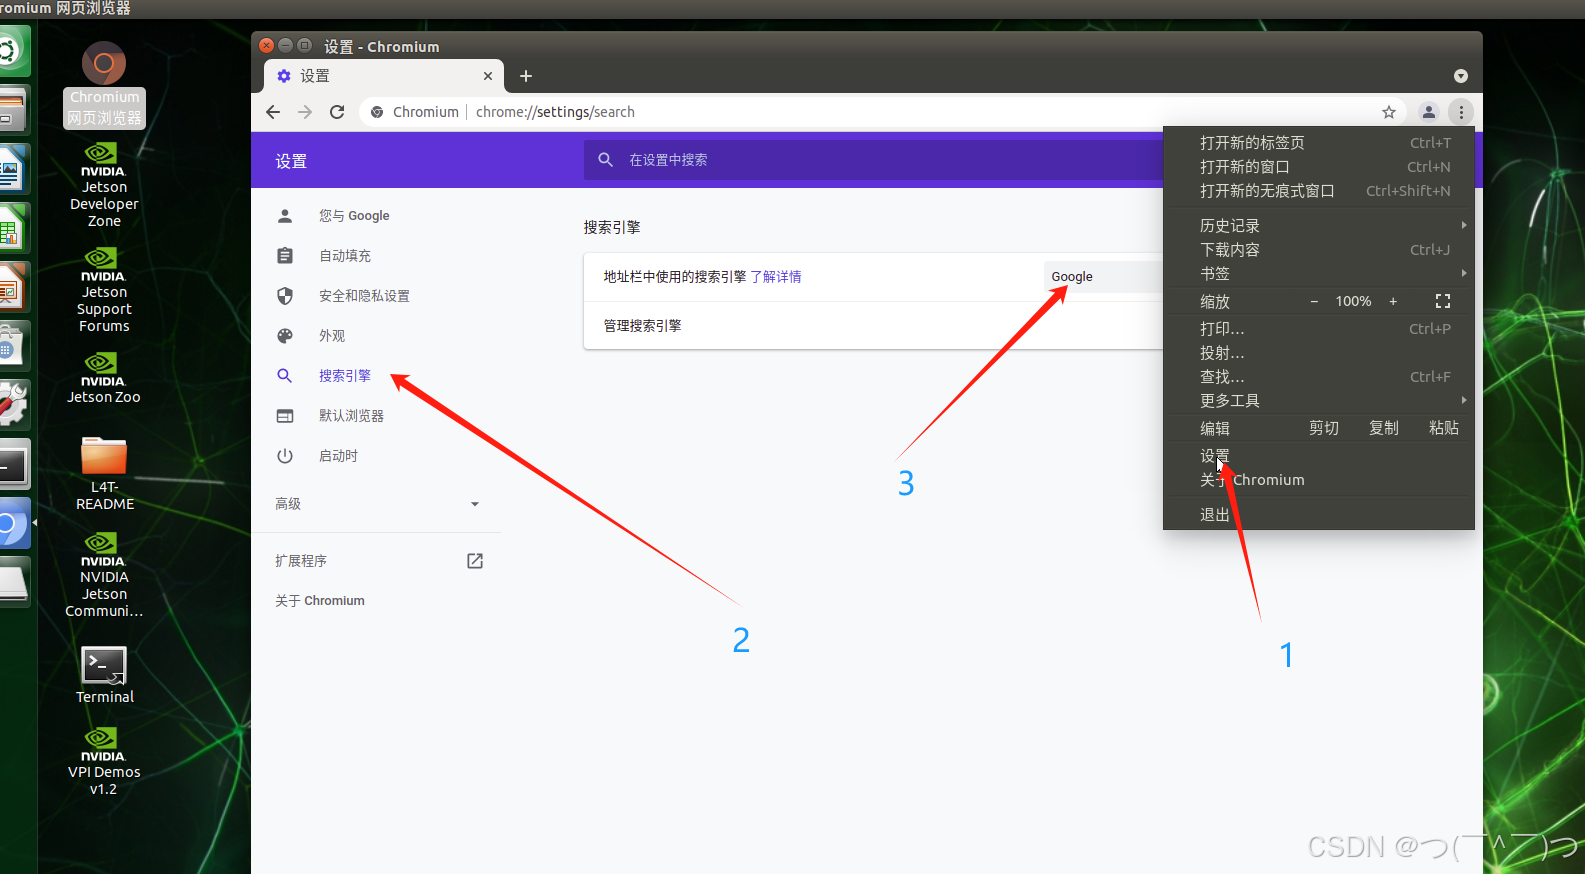Click 剪切 in the edit row
The height and width of the screenshot is (874, 1585).
[x=1324, y=428]
